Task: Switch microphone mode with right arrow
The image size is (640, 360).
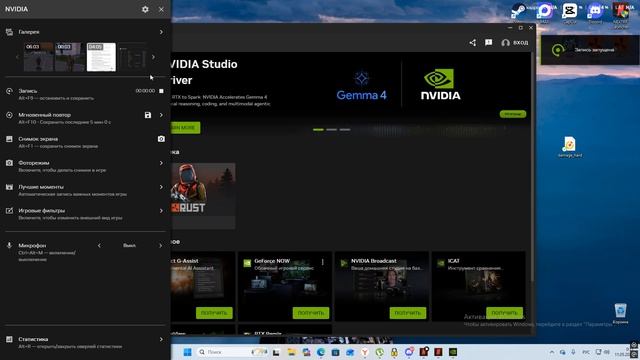Action: point(160,246)
